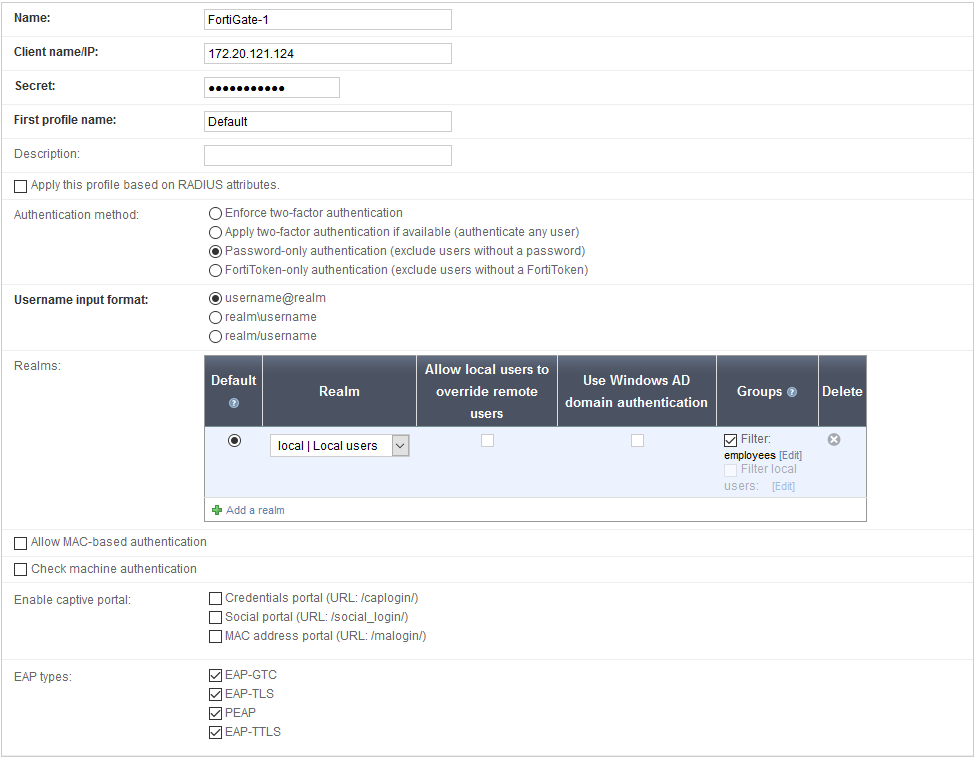Edit the employees group filter
The height and width of the screenshot is (760, 977).
click(790, 455)
